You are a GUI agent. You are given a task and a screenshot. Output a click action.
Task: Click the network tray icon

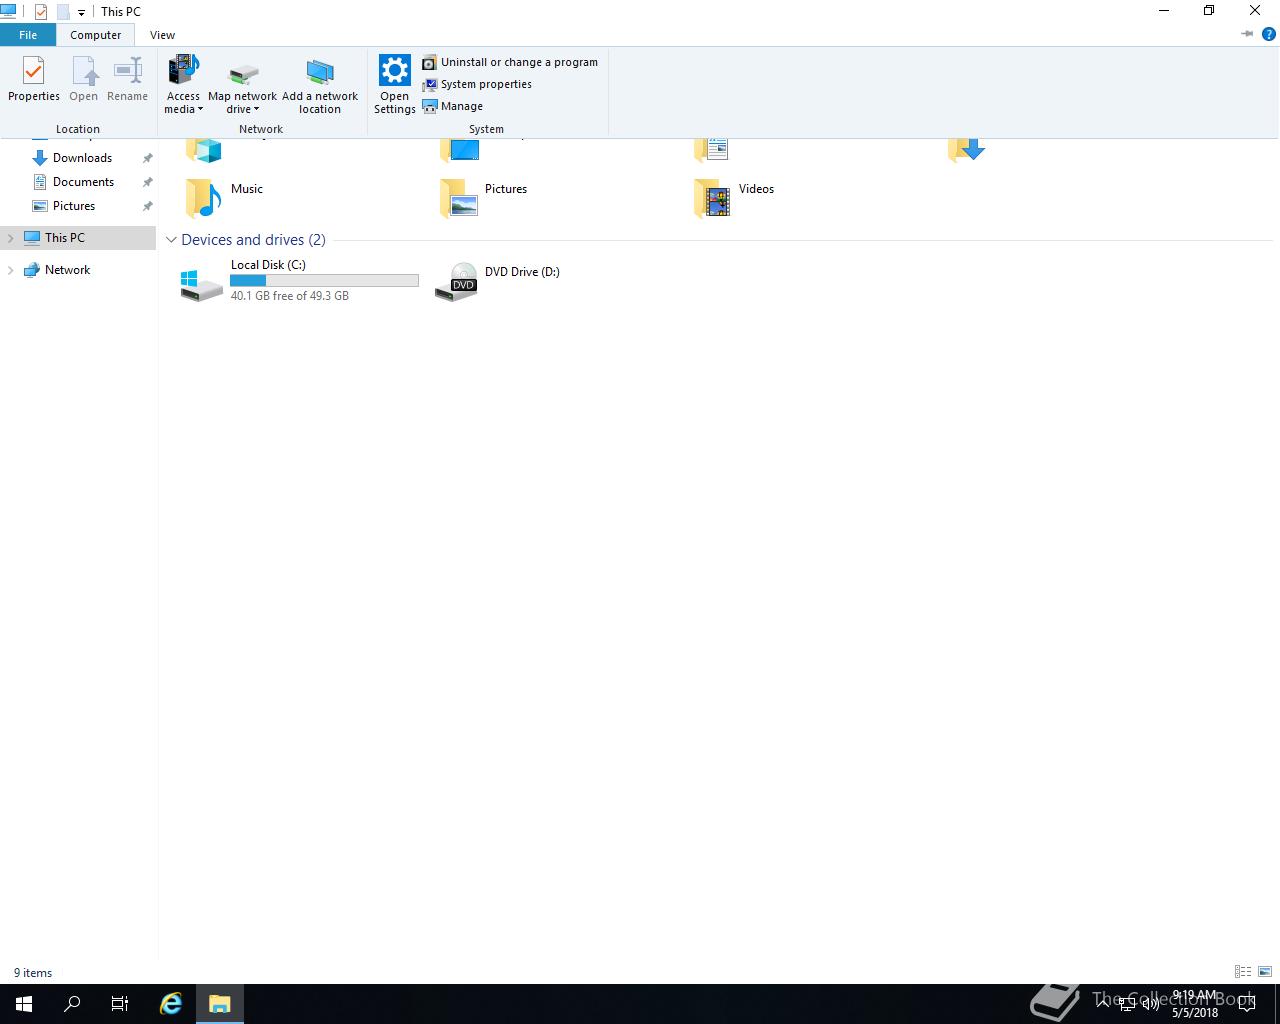click(1127, 1004)
